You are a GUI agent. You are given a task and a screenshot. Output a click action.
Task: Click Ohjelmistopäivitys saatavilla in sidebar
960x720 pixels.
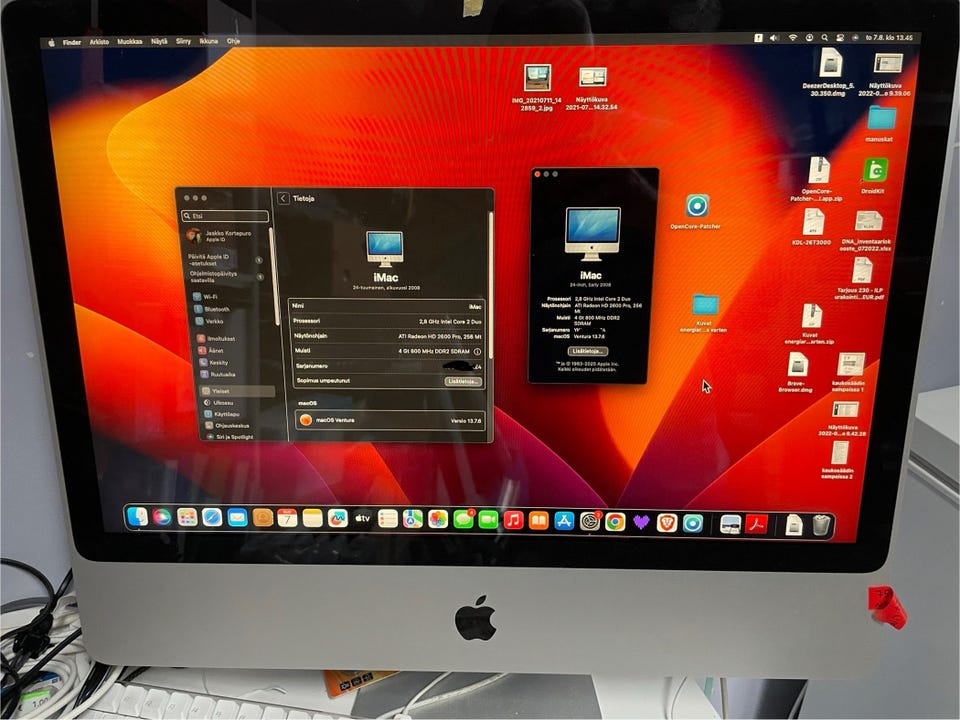tap(227, 277)
